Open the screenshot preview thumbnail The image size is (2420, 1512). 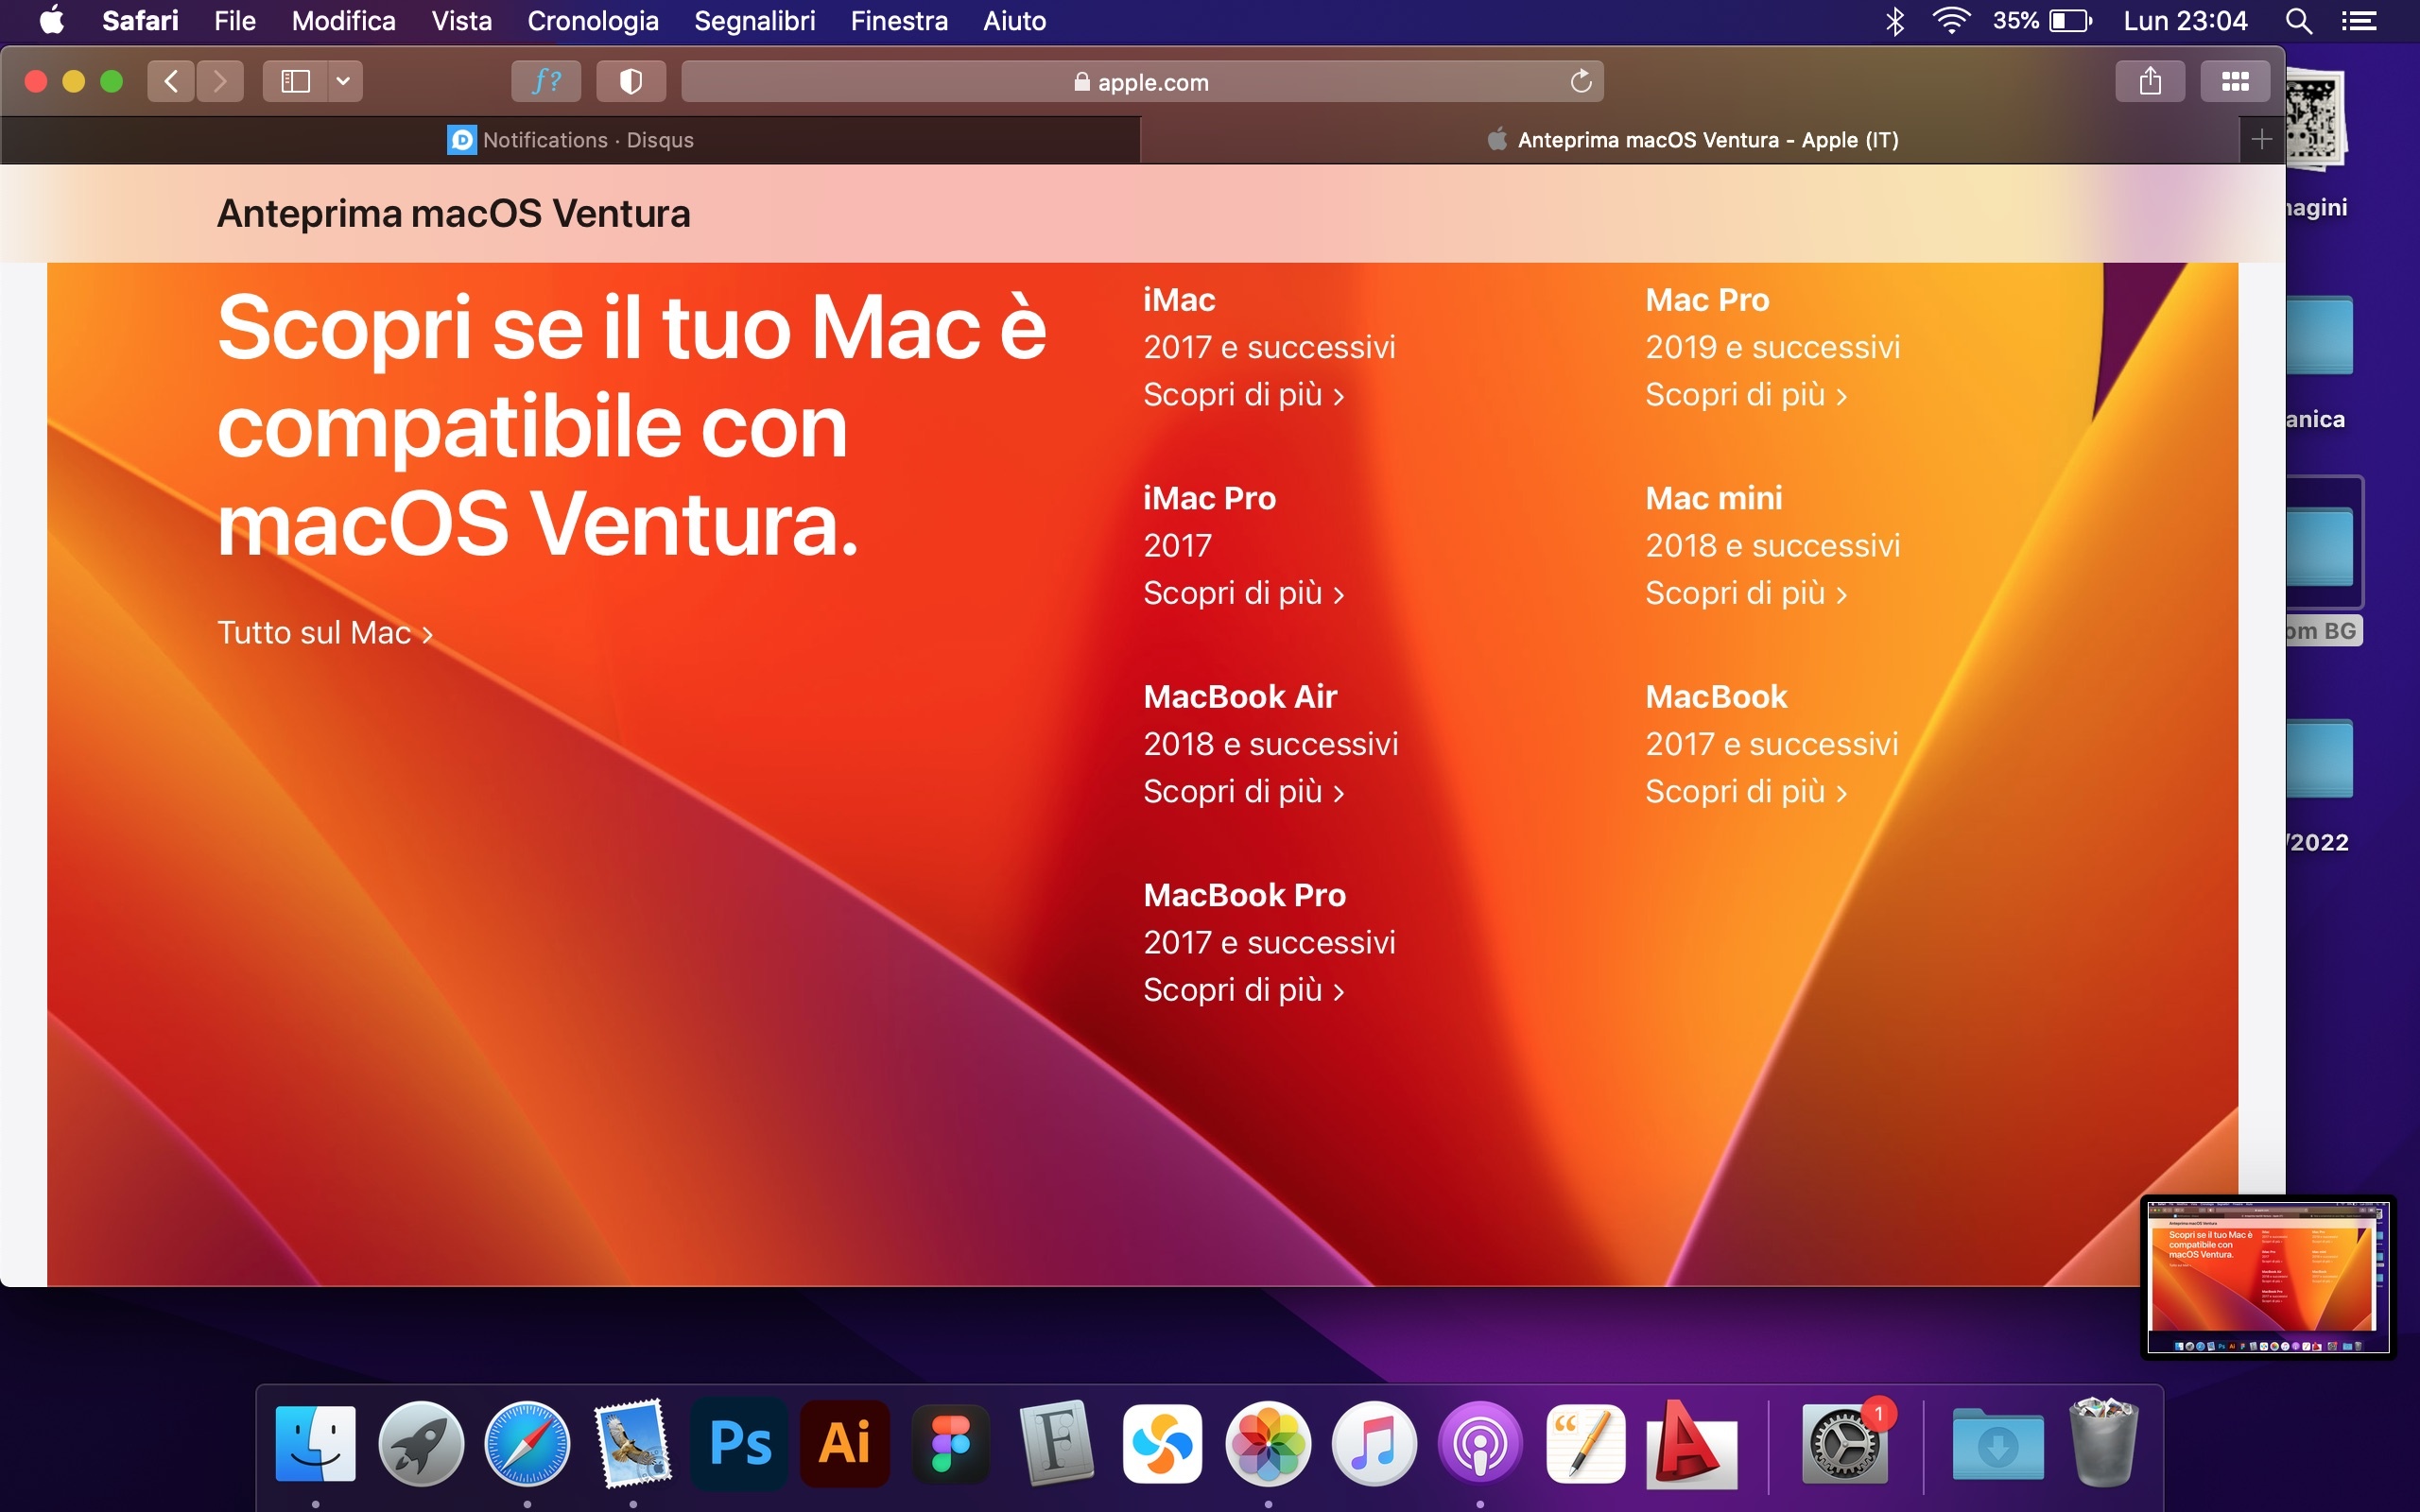2267,1277
